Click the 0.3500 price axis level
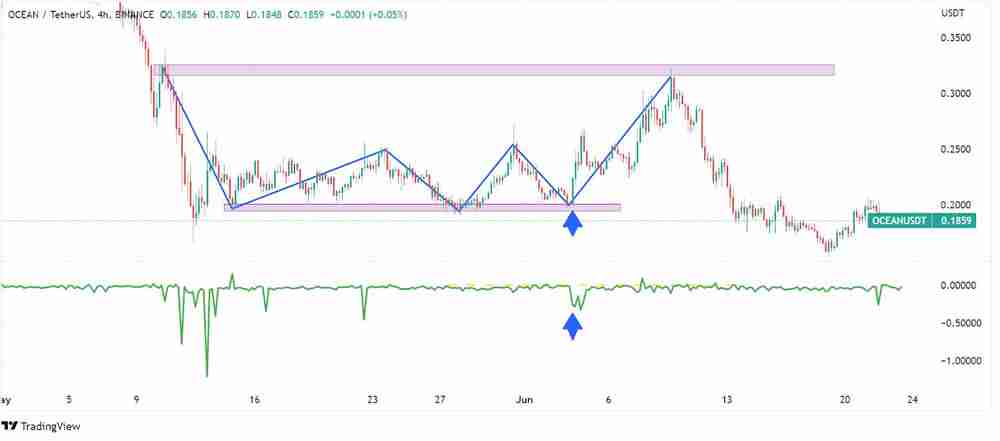Screen dimensions: 1000x441 [955, 38]
